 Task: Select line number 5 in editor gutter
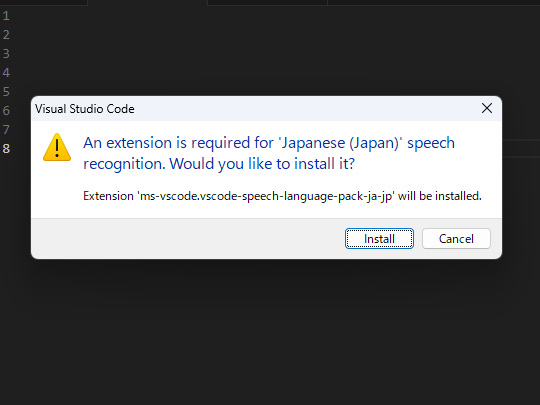coord(6,92)
